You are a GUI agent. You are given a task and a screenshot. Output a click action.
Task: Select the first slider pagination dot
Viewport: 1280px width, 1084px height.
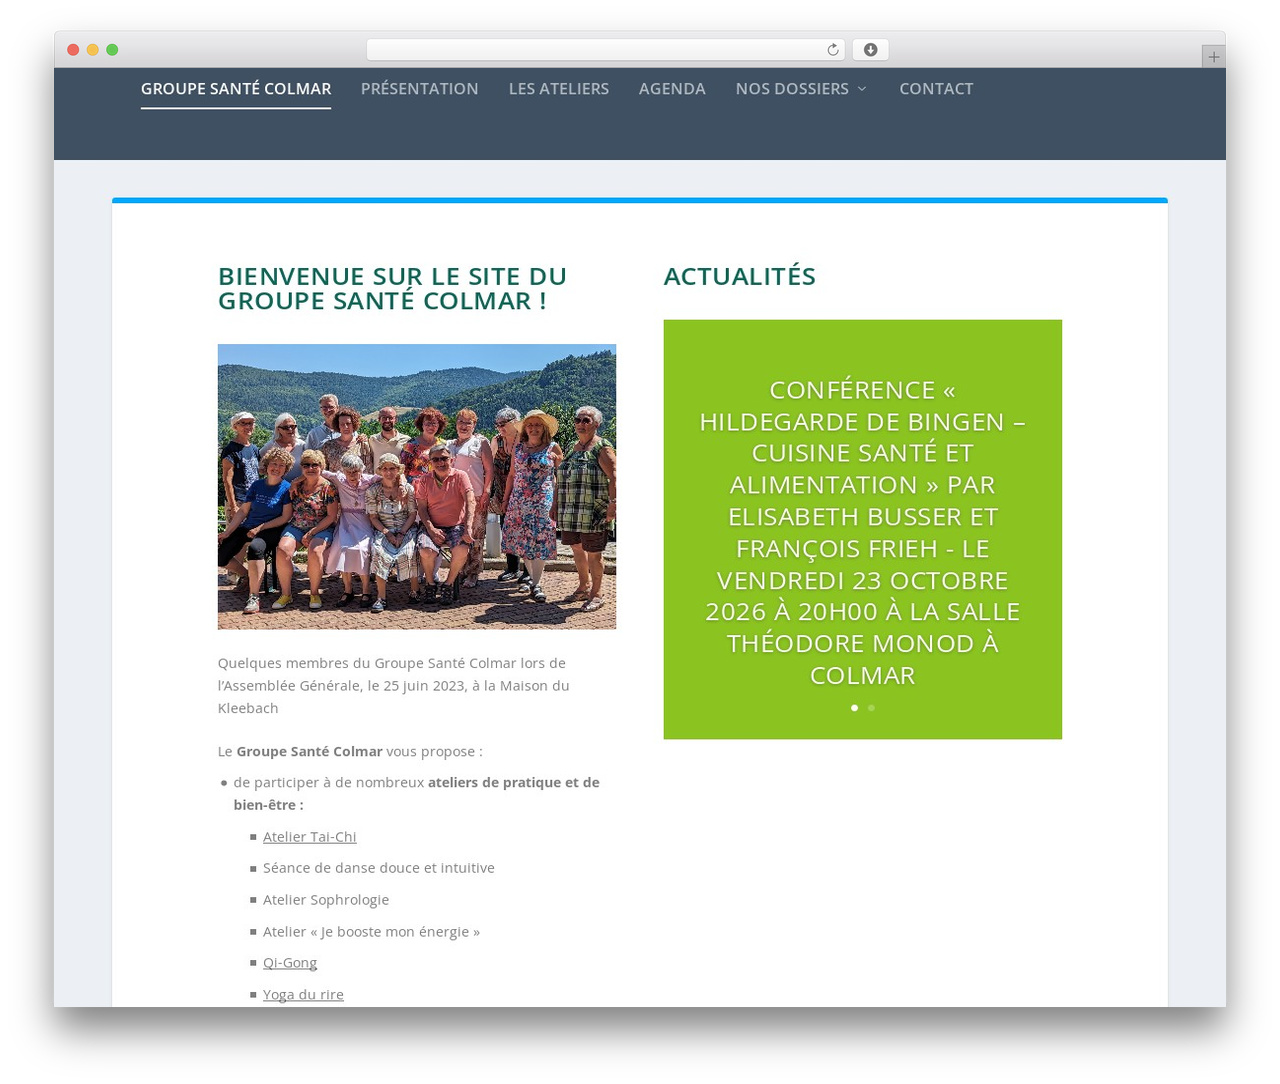tap(854, 708)
